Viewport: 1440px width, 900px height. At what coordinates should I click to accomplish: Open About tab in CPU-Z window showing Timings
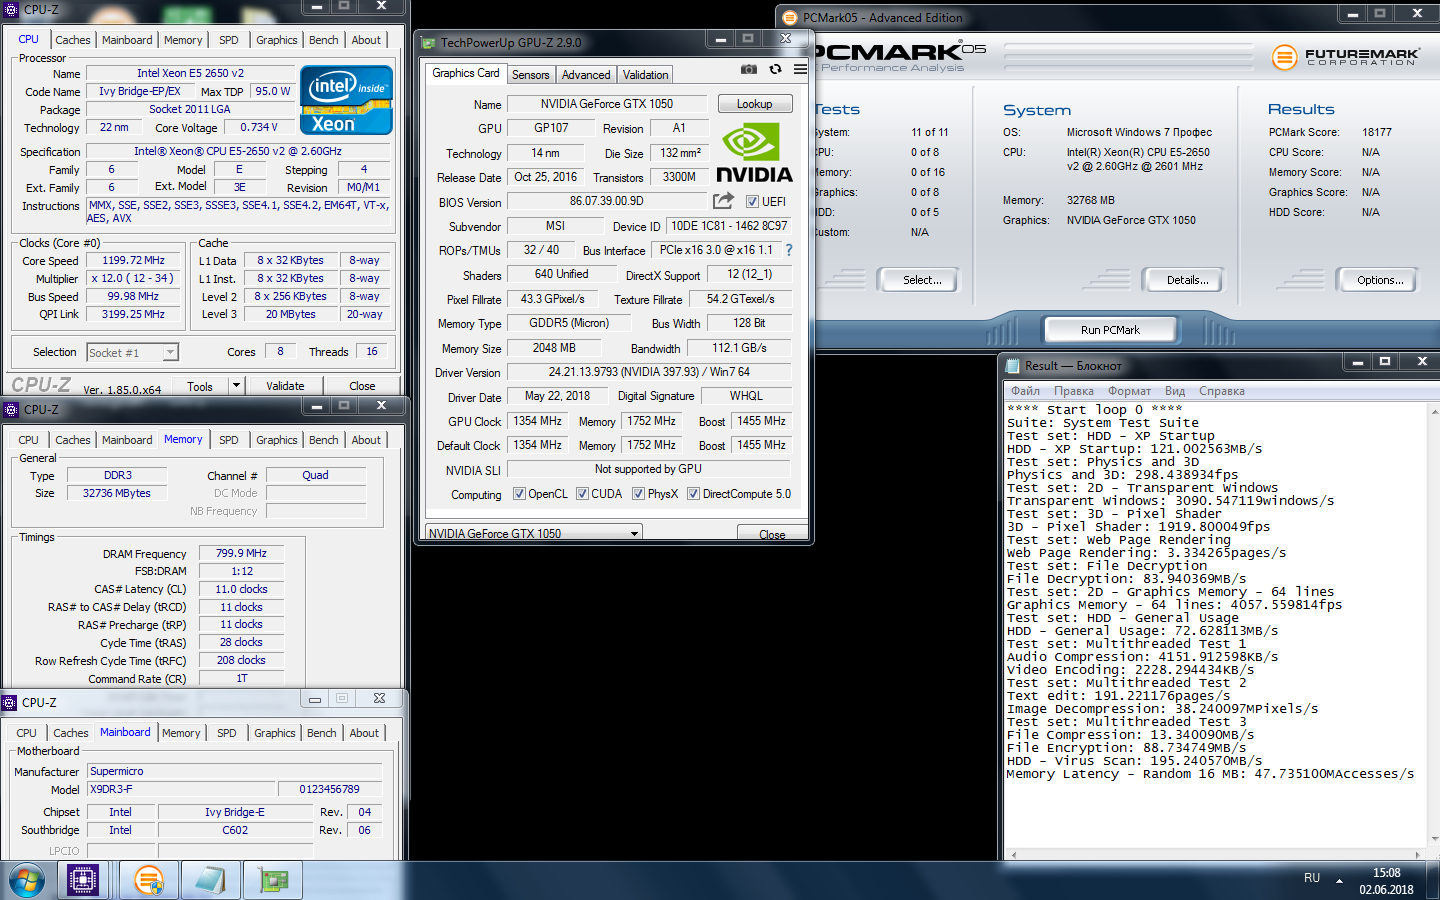(366, 440)
